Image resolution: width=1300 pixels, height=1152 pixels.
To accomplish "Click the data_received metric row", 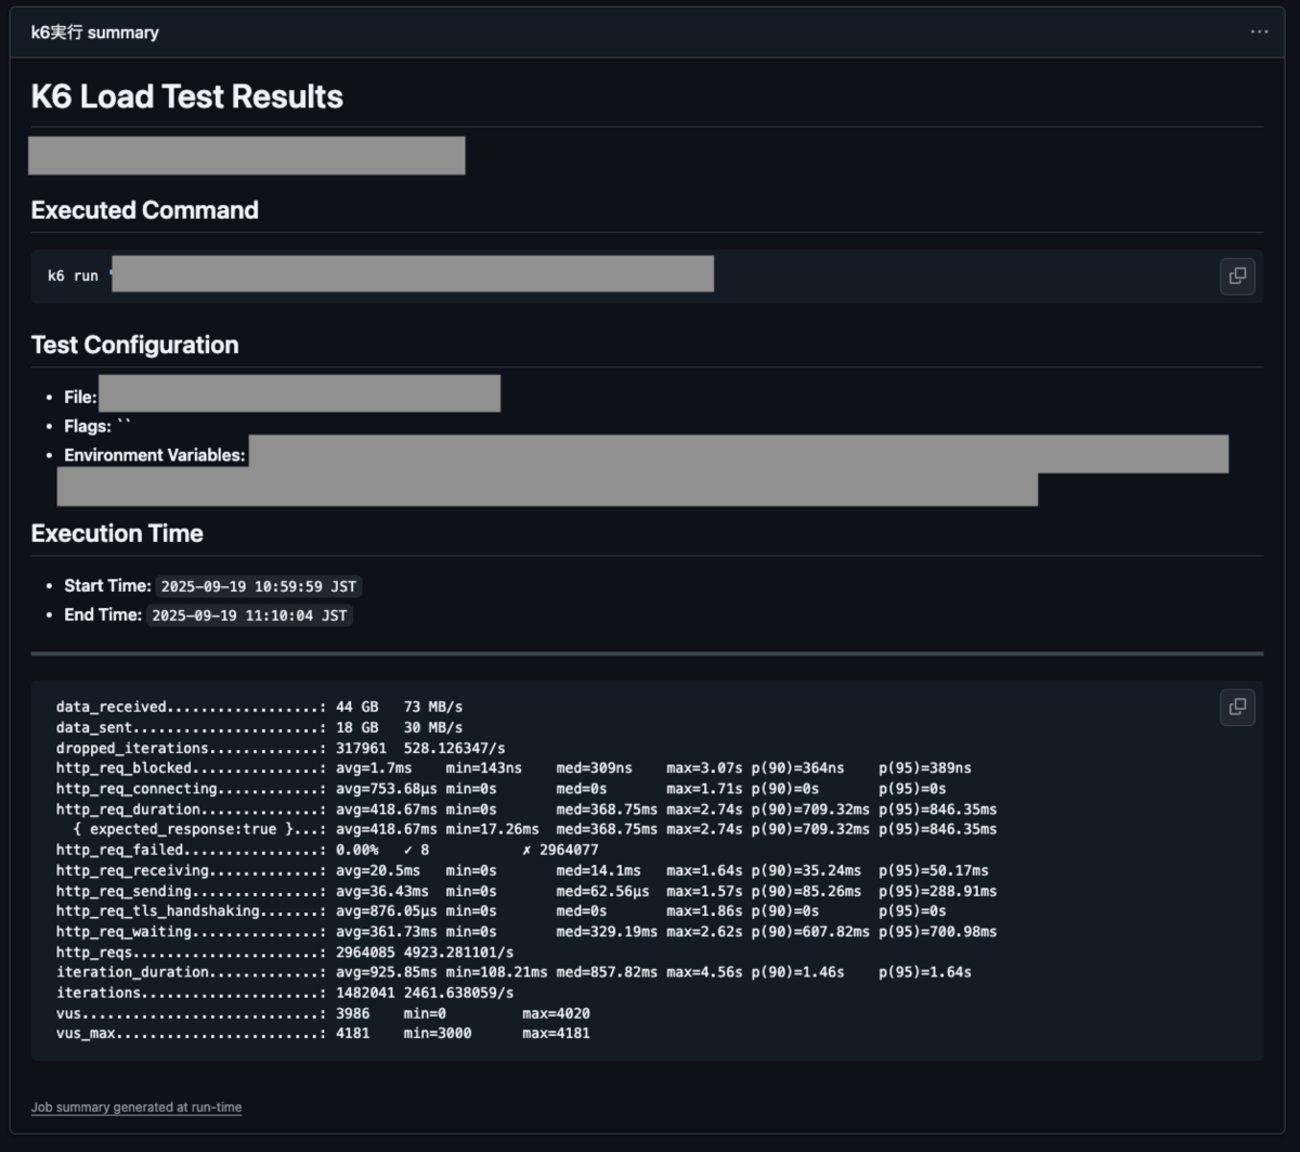I will tap(259, 707).
